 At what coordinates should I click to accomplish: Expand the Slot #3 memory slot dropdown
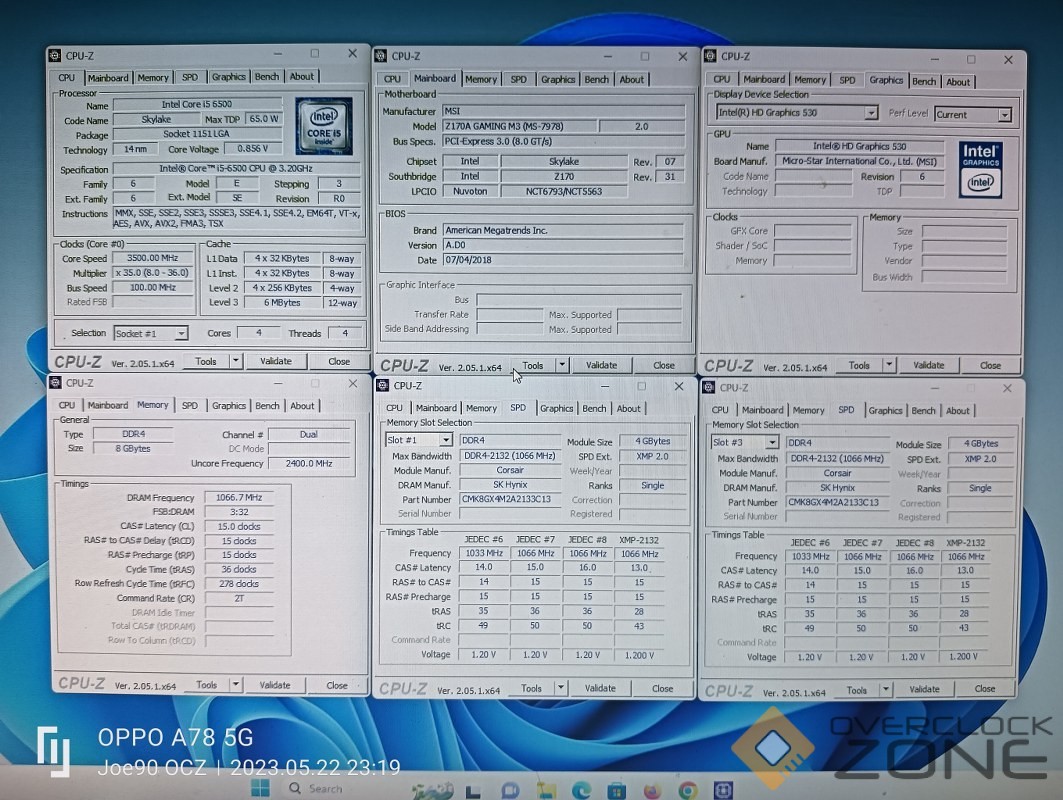pos(771,442)
